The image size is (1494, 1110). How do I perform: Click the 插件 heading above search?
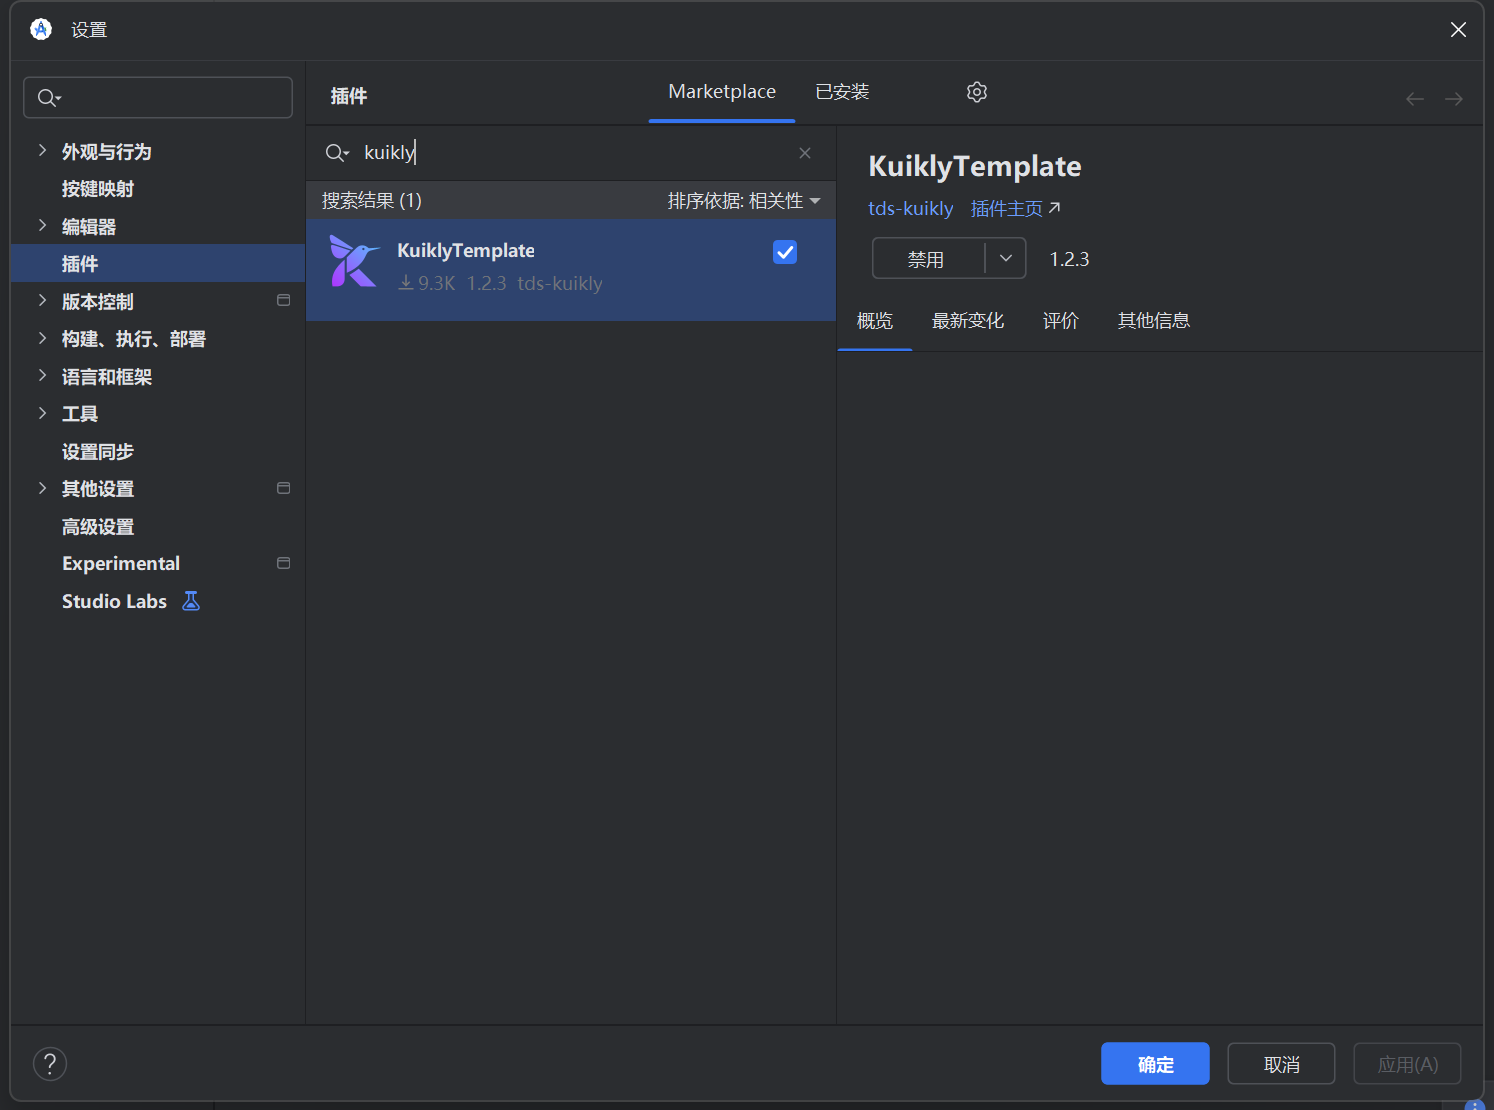pos(349,96)
